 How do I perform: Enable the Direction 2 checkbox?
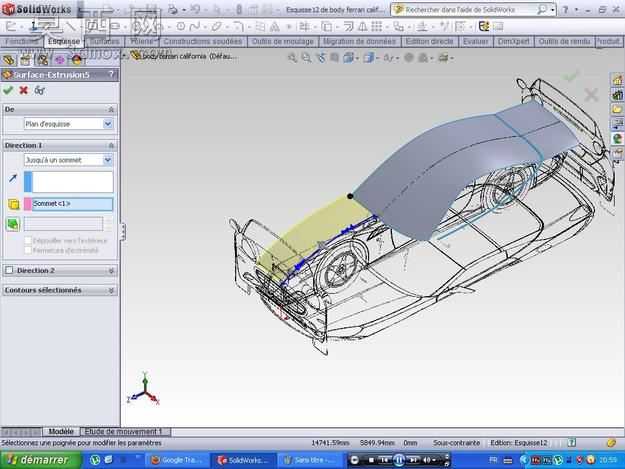tap(9, 270)
